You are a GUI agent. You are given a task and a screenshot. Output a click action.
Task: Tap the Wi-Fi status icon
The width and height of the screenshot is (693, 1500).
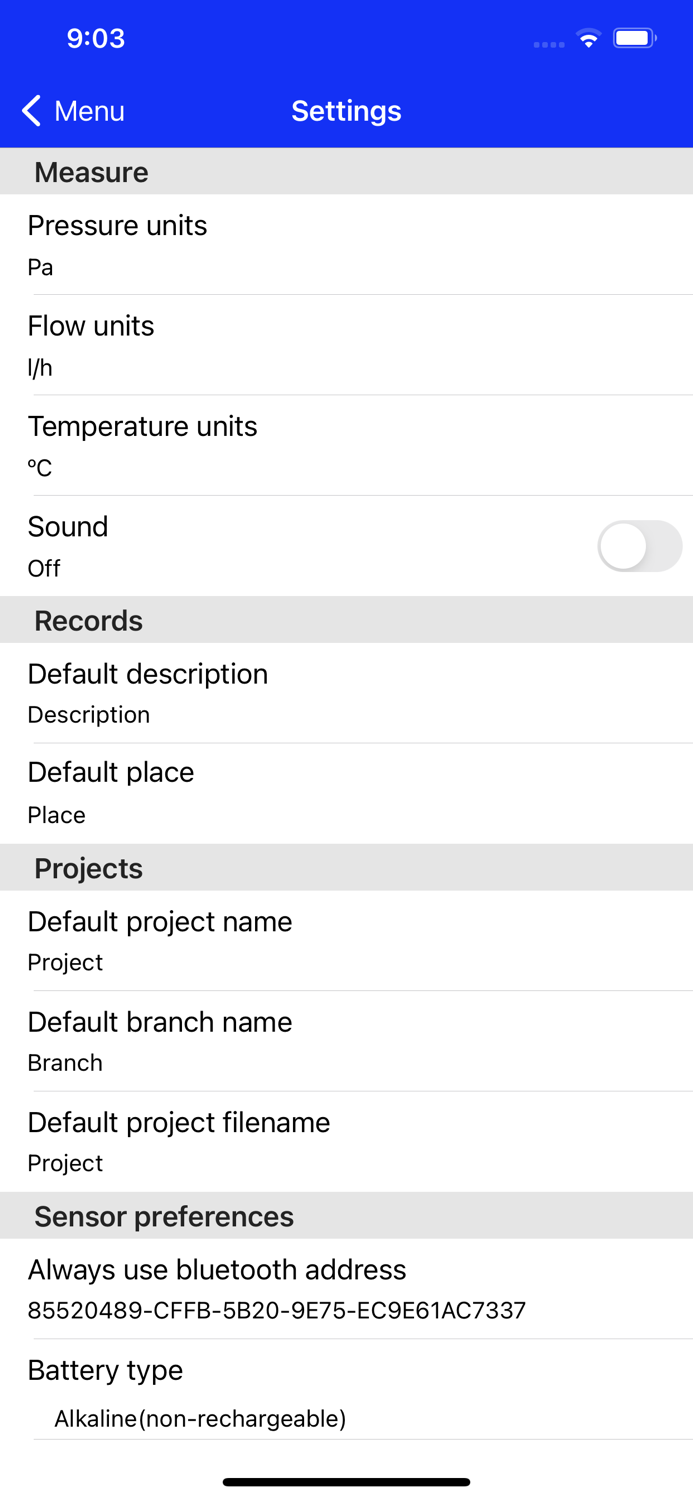(588, 39)
